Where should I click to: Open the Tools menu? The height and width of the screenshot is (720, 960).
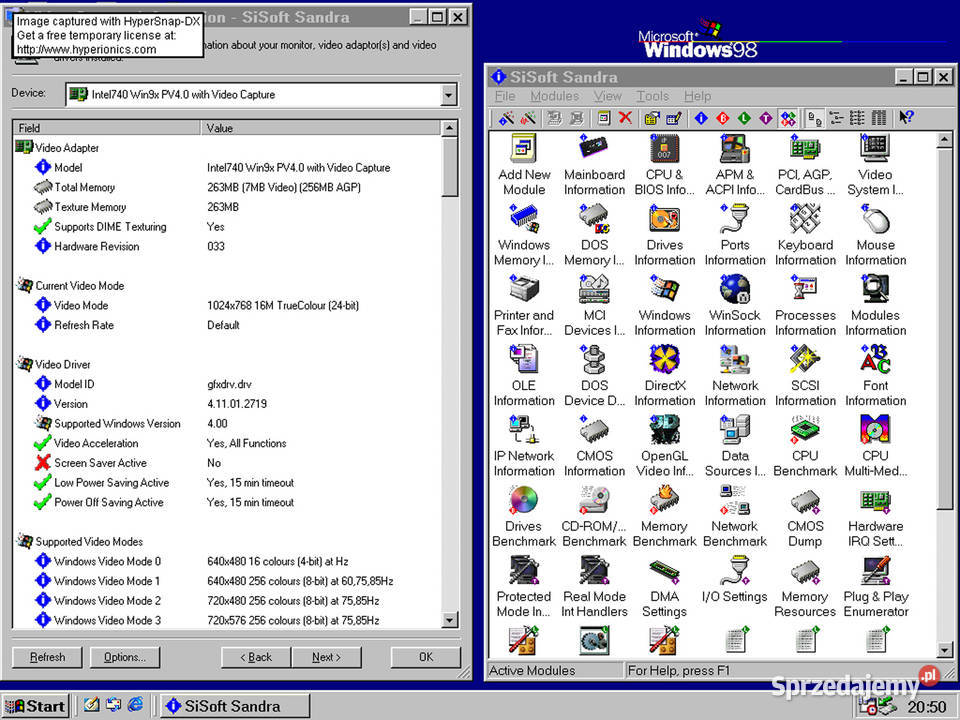pyautogui.click(x=652, y=96)
